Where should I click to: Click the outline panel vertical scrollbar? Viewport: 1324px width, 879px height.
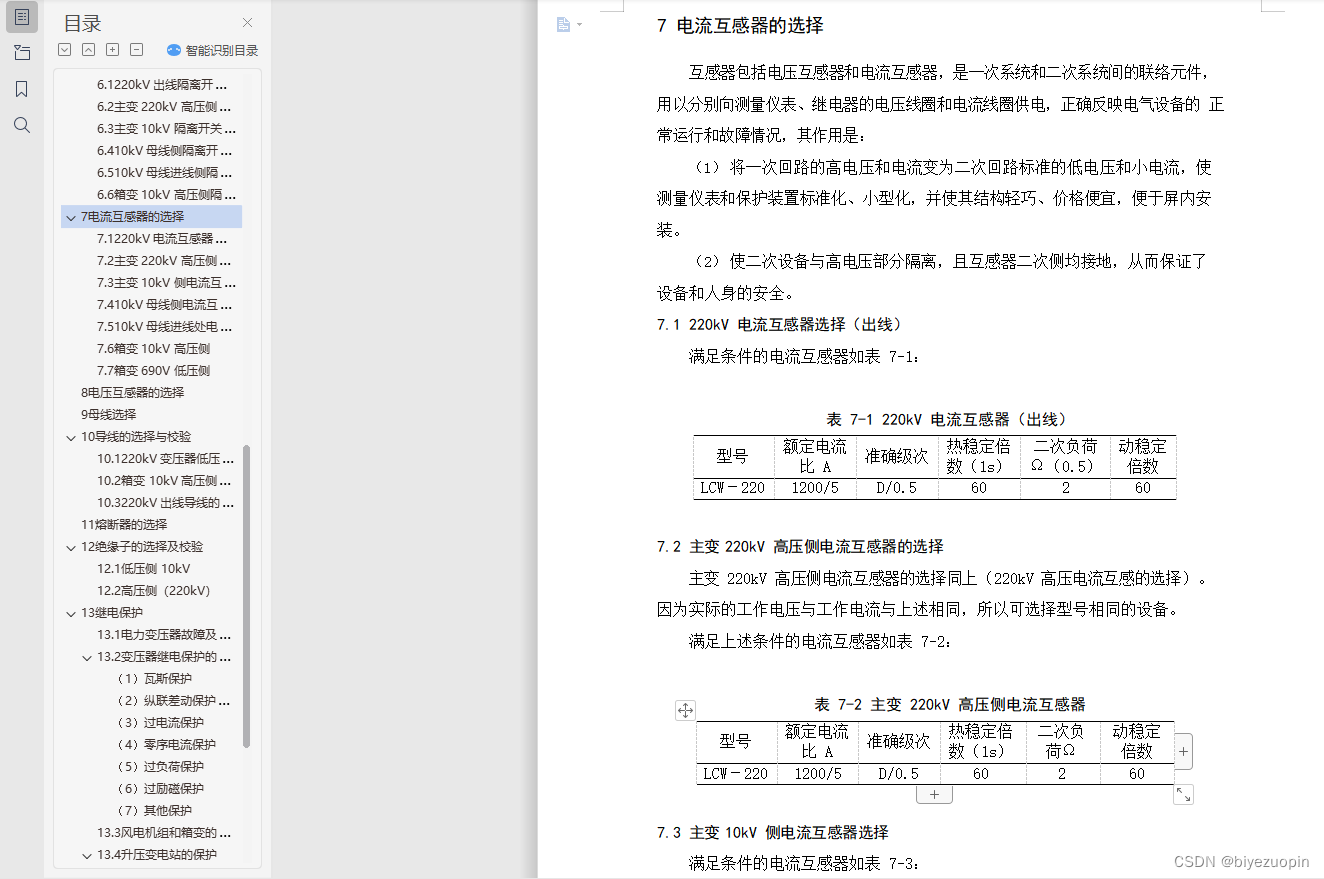tap(247, 596)
